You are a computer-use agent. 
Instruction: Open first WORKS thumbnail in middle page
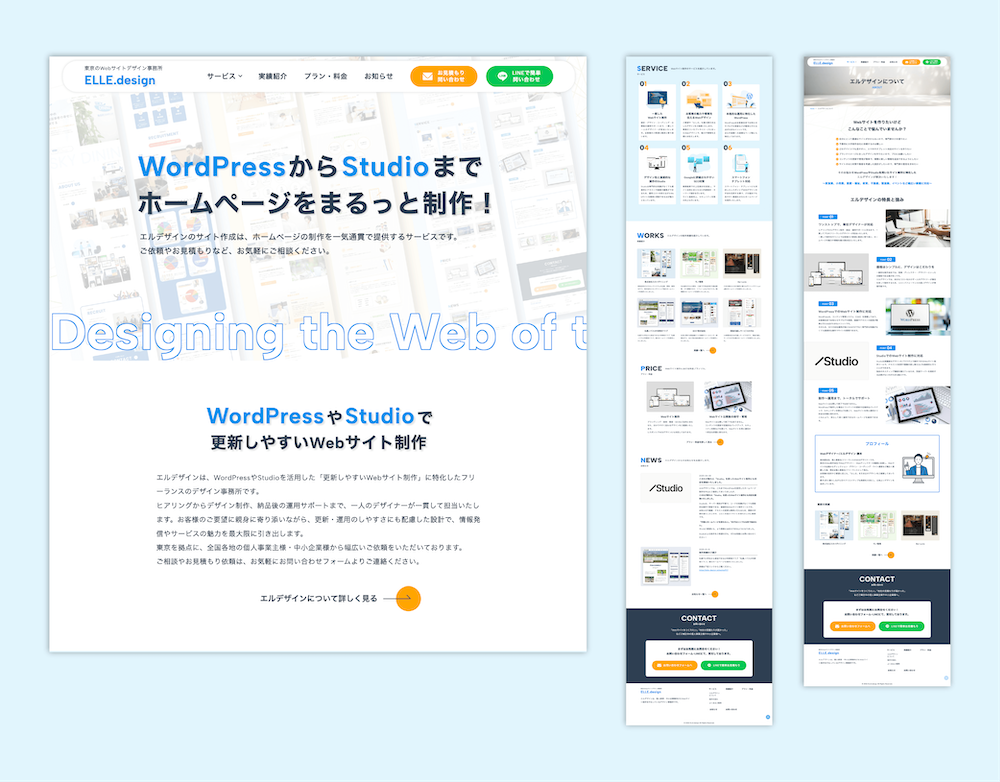[x=656, y=263]
